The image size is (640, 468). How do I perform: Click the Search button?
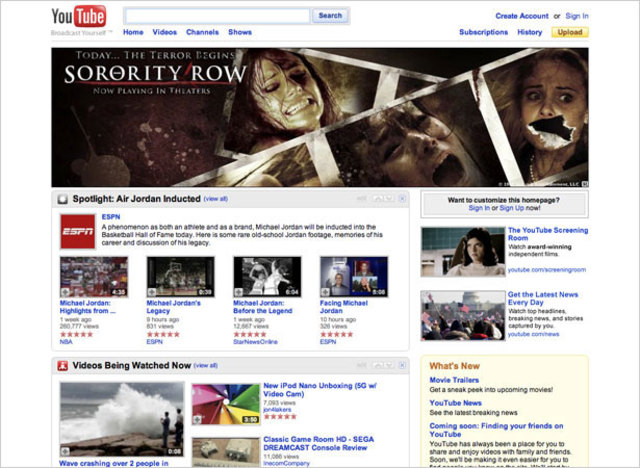pyautogui.click(x=330, y=16)
